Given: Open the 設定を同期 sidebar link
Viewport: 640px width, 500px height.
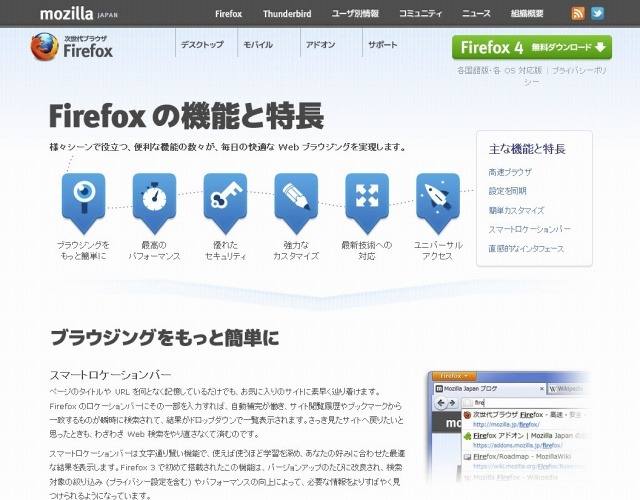Looking at the screenshot, I should [x=507, y=191].
